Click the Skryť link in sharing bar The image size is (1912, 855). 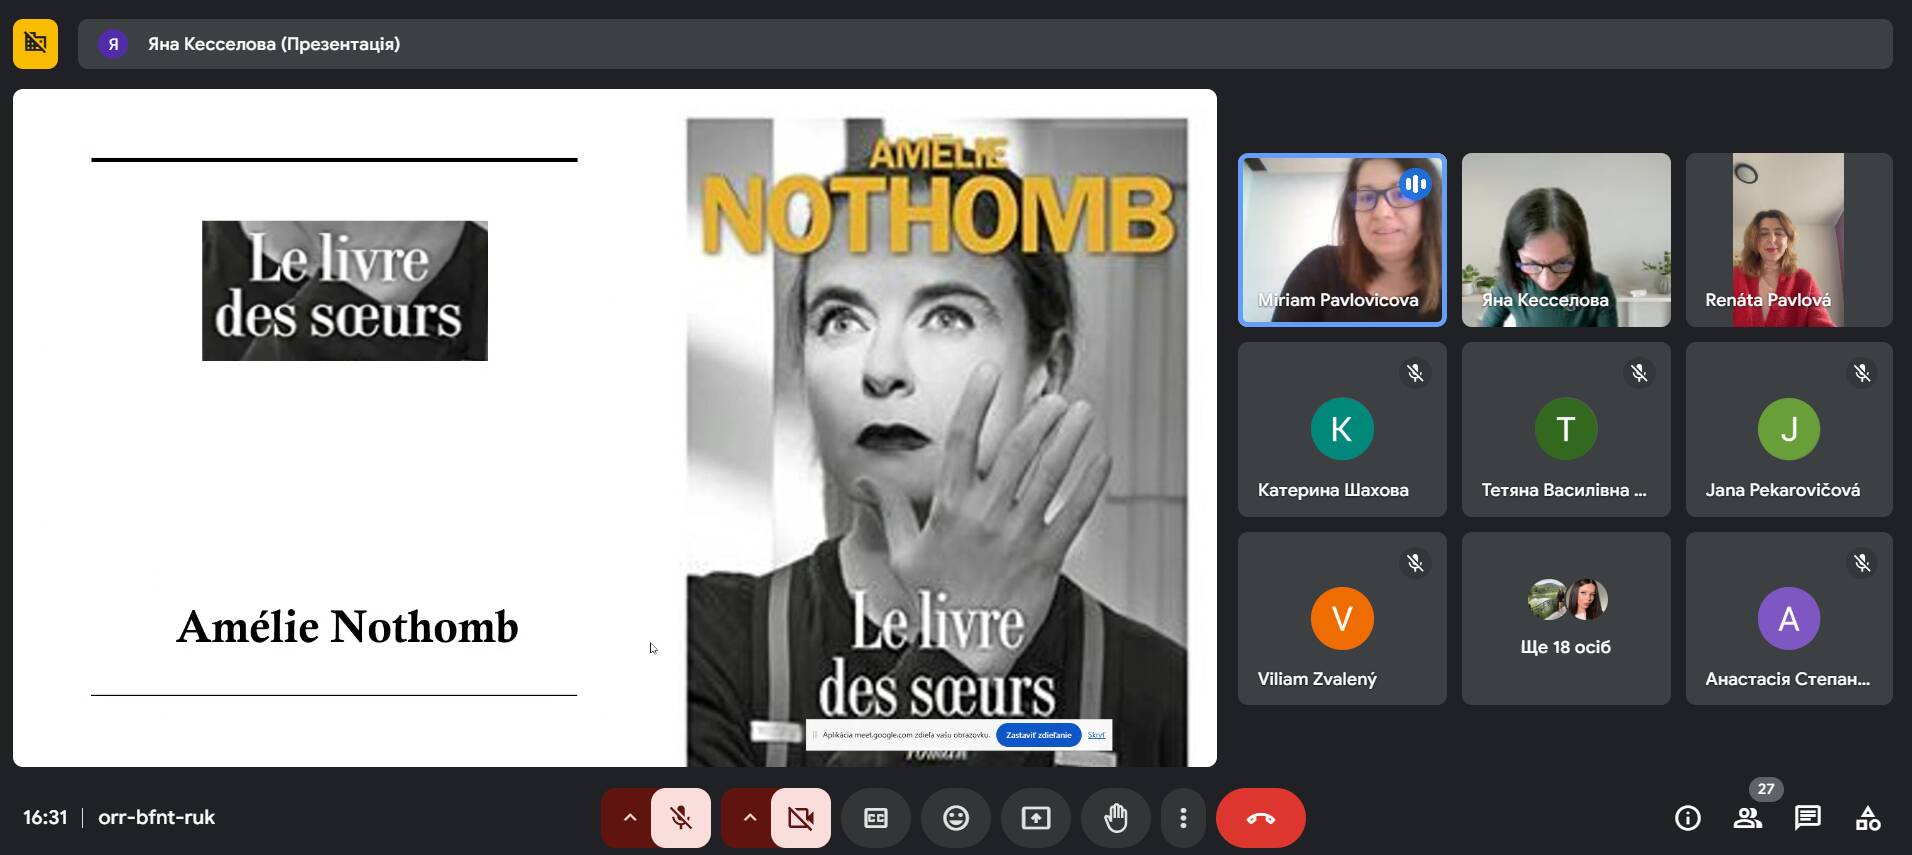pos(1096,735)
